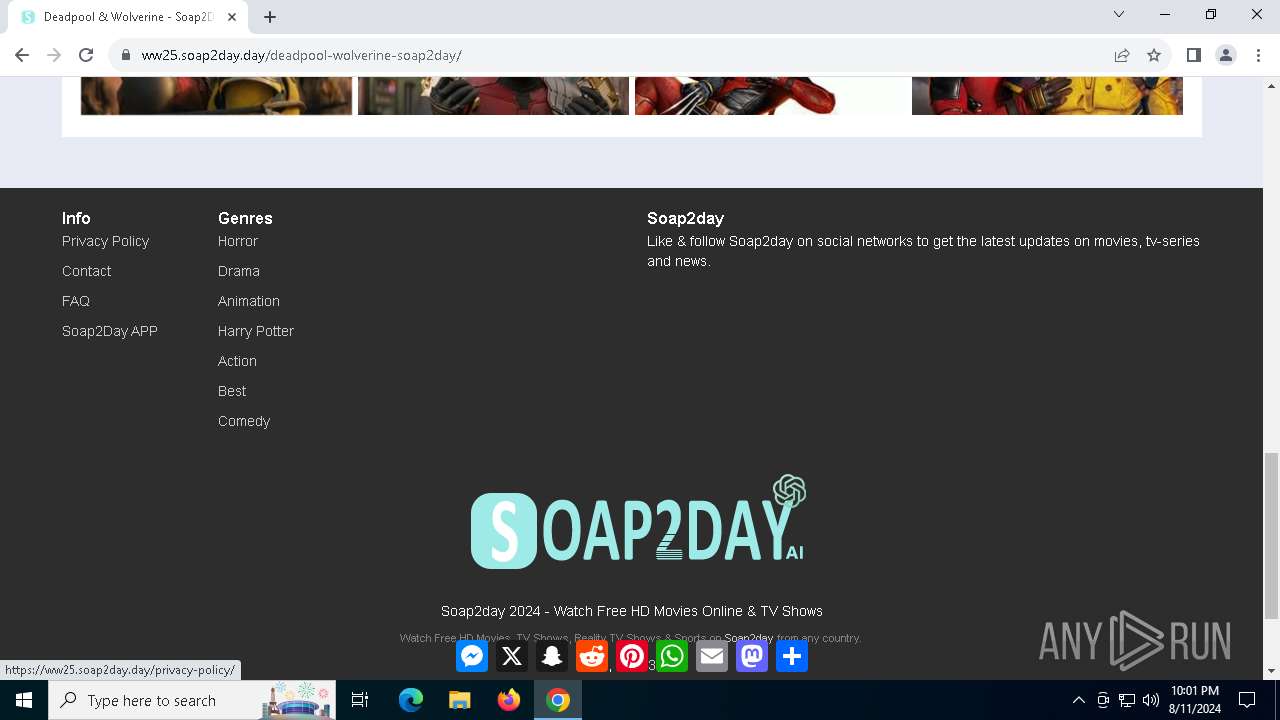Open the fourth movie still thumbnail
The width and height of the screenshot is (1280, 720).
(1047, 96)
